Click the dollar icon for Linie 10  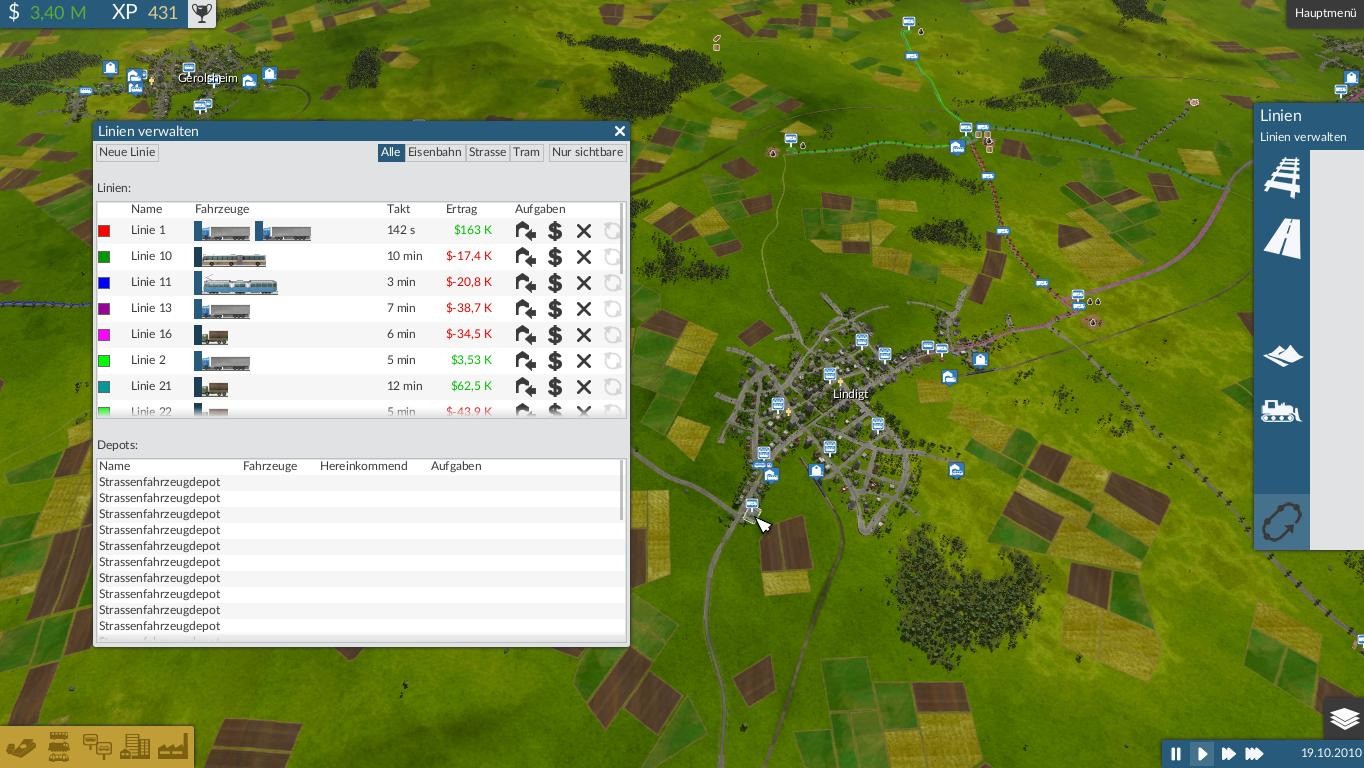555,257
